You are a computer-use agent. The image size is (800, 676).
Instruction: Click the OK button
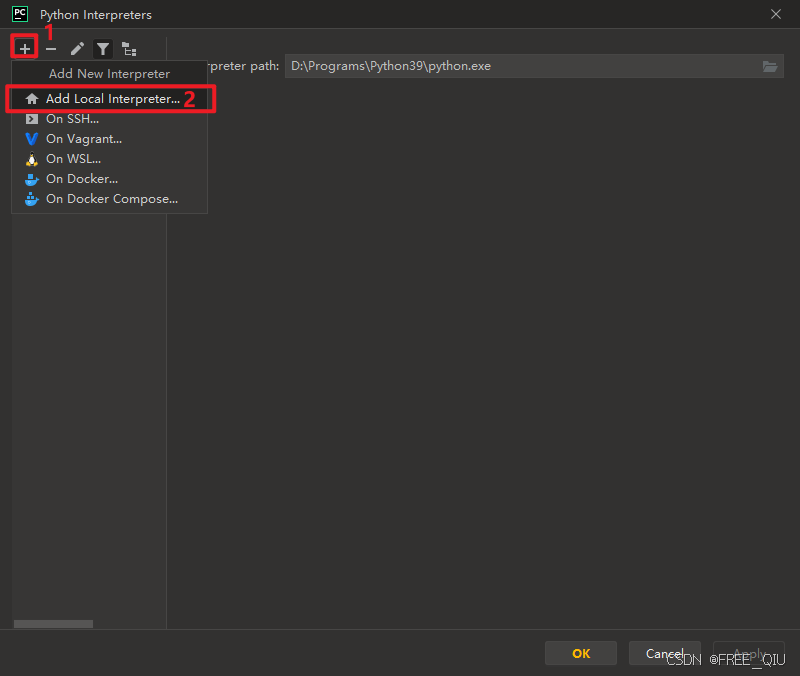[x=581, y=653]
